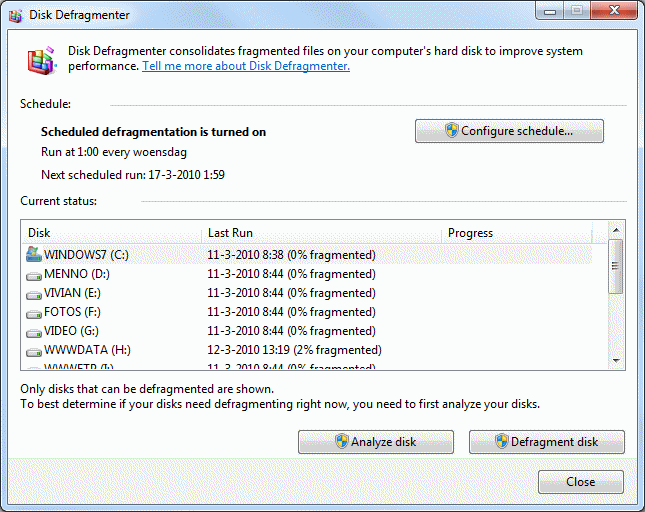Click 'Next scheduled run: 17-3-2010 1:59' text
645x512 pixels.
(132, 175)
